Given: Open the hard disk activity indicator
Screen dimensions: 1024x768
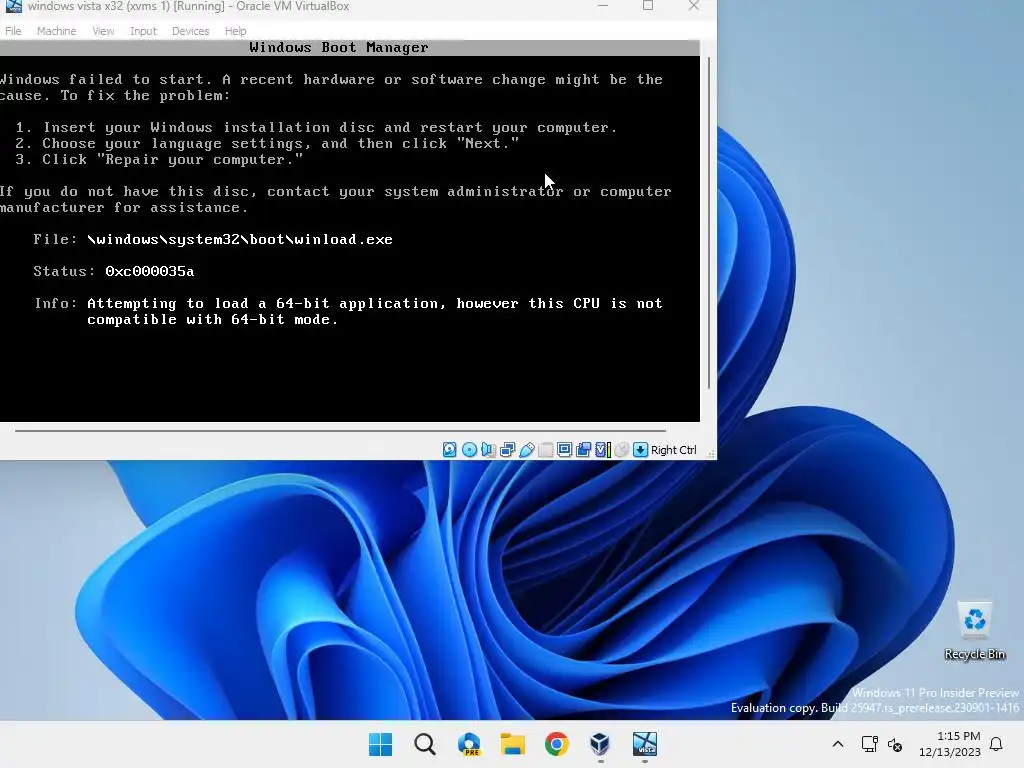Looking at the screenshot, I should click(x=449, y=450).
